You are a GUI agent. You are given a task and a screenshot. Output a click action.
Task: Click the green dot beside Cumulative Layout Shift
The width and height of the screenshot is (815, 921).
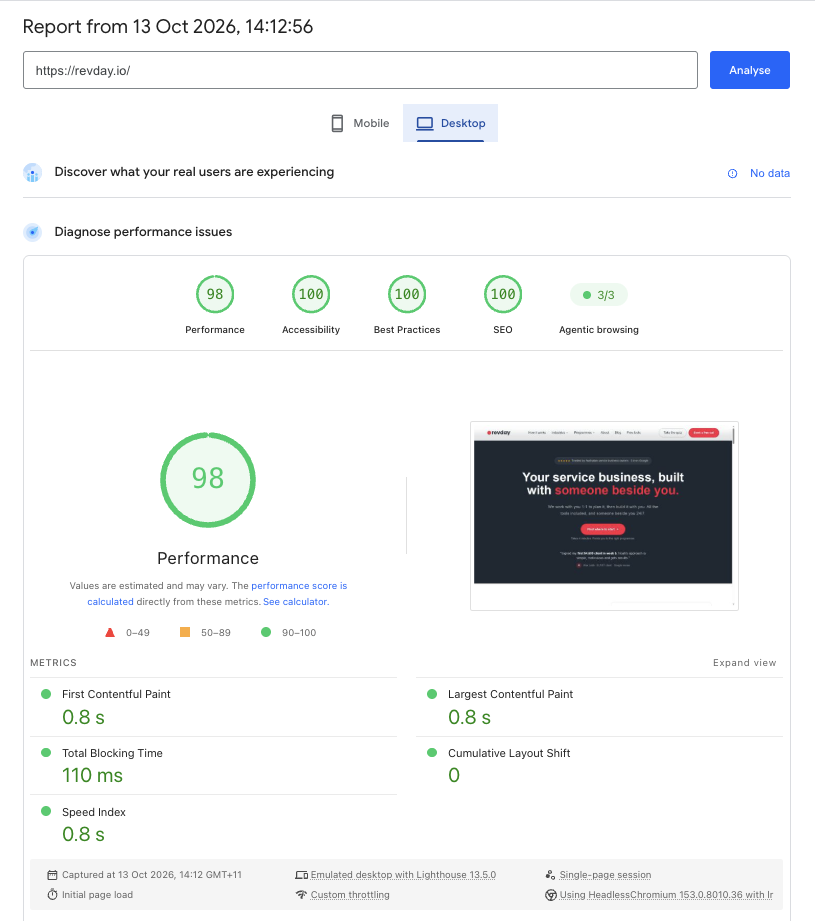(x=432, y=752)
